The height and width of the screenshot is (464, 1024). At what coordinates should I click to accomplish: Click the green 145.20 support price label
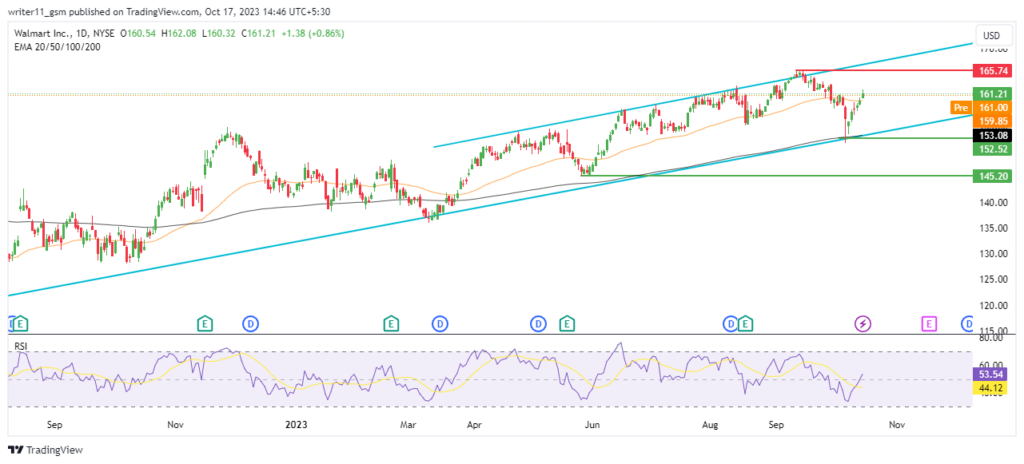(x=991, y=175)
